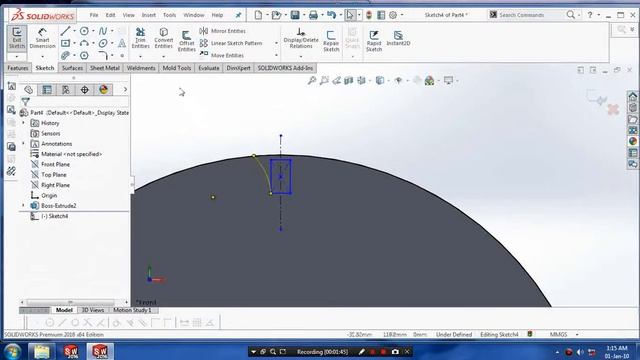The width and height of the screenshot is (640, 360).
Task: Click Mirror Entities button
Action: tap(223, 31)
